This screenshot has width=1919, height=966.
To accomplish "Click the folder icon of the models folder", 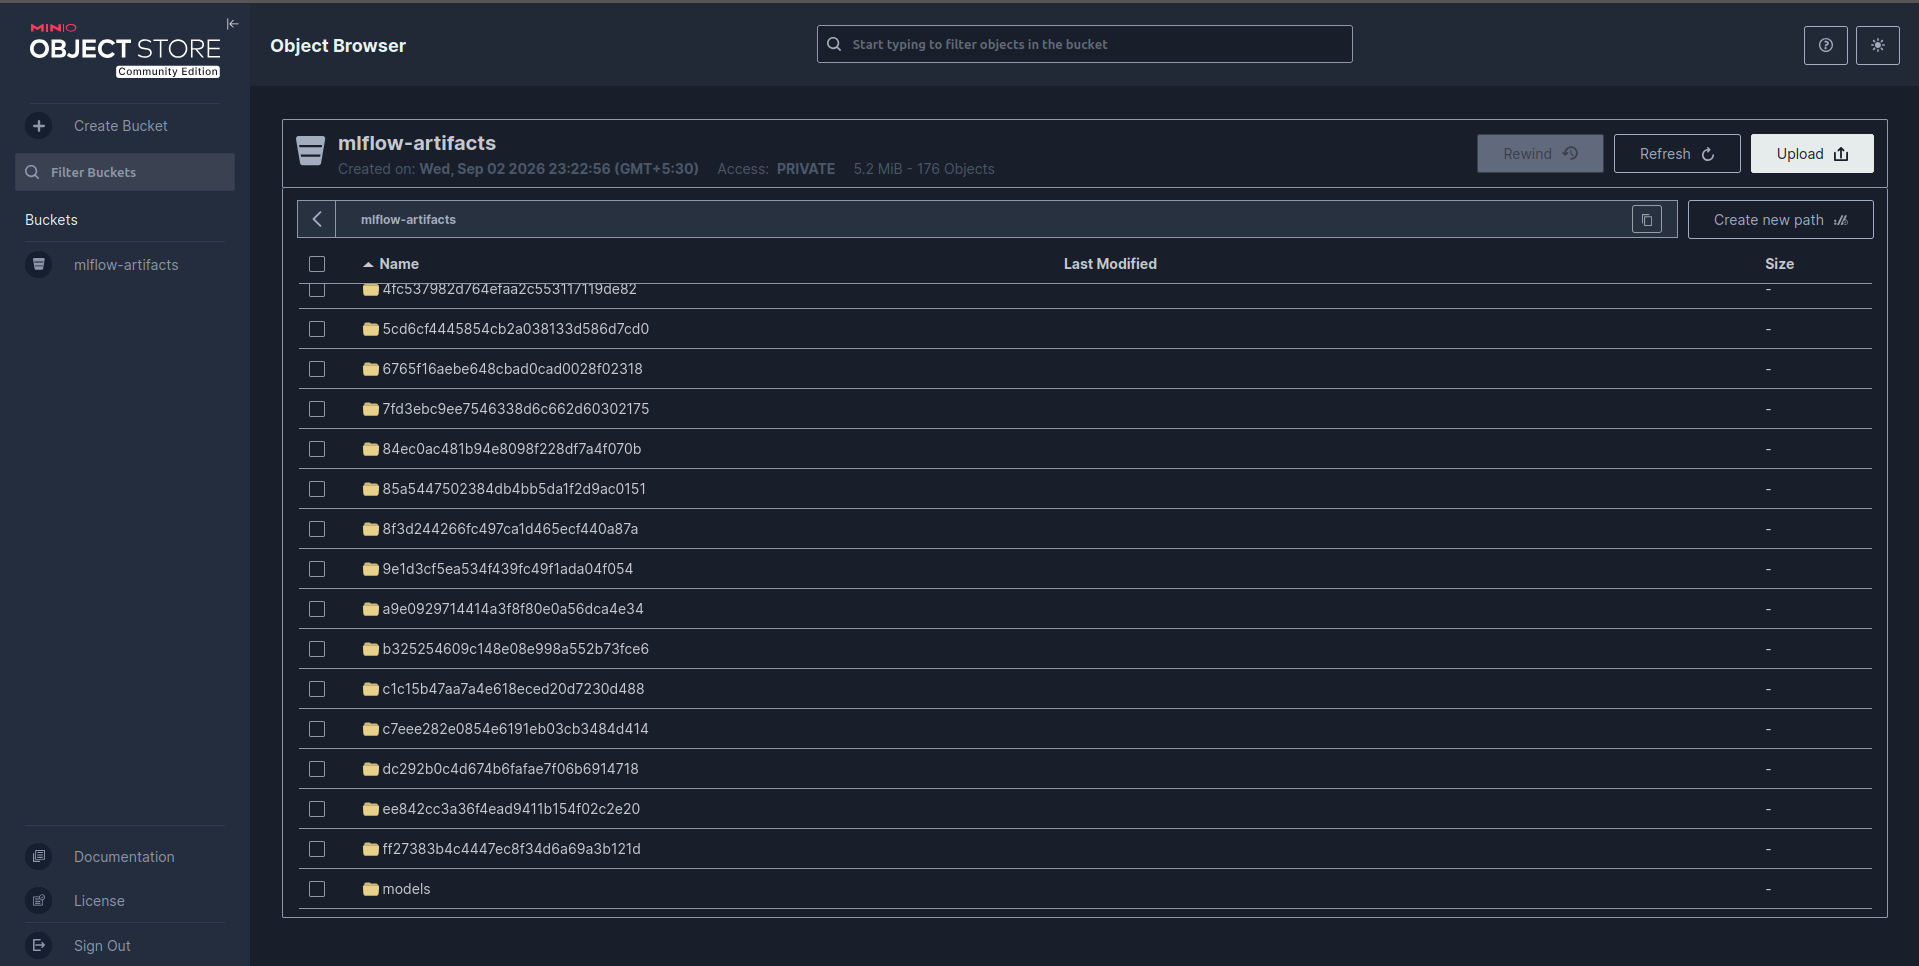I will pos(371,889).
